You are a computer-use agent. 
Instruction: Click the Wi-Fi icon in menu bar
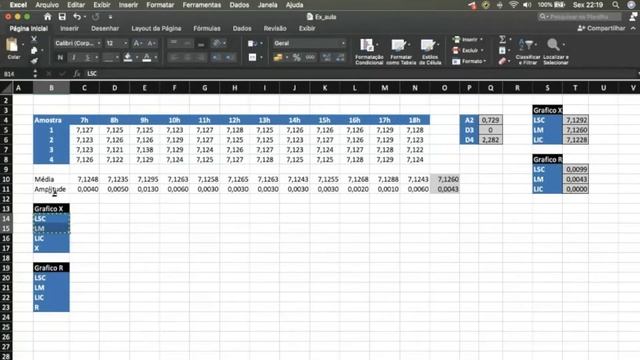tap(513, 5)
